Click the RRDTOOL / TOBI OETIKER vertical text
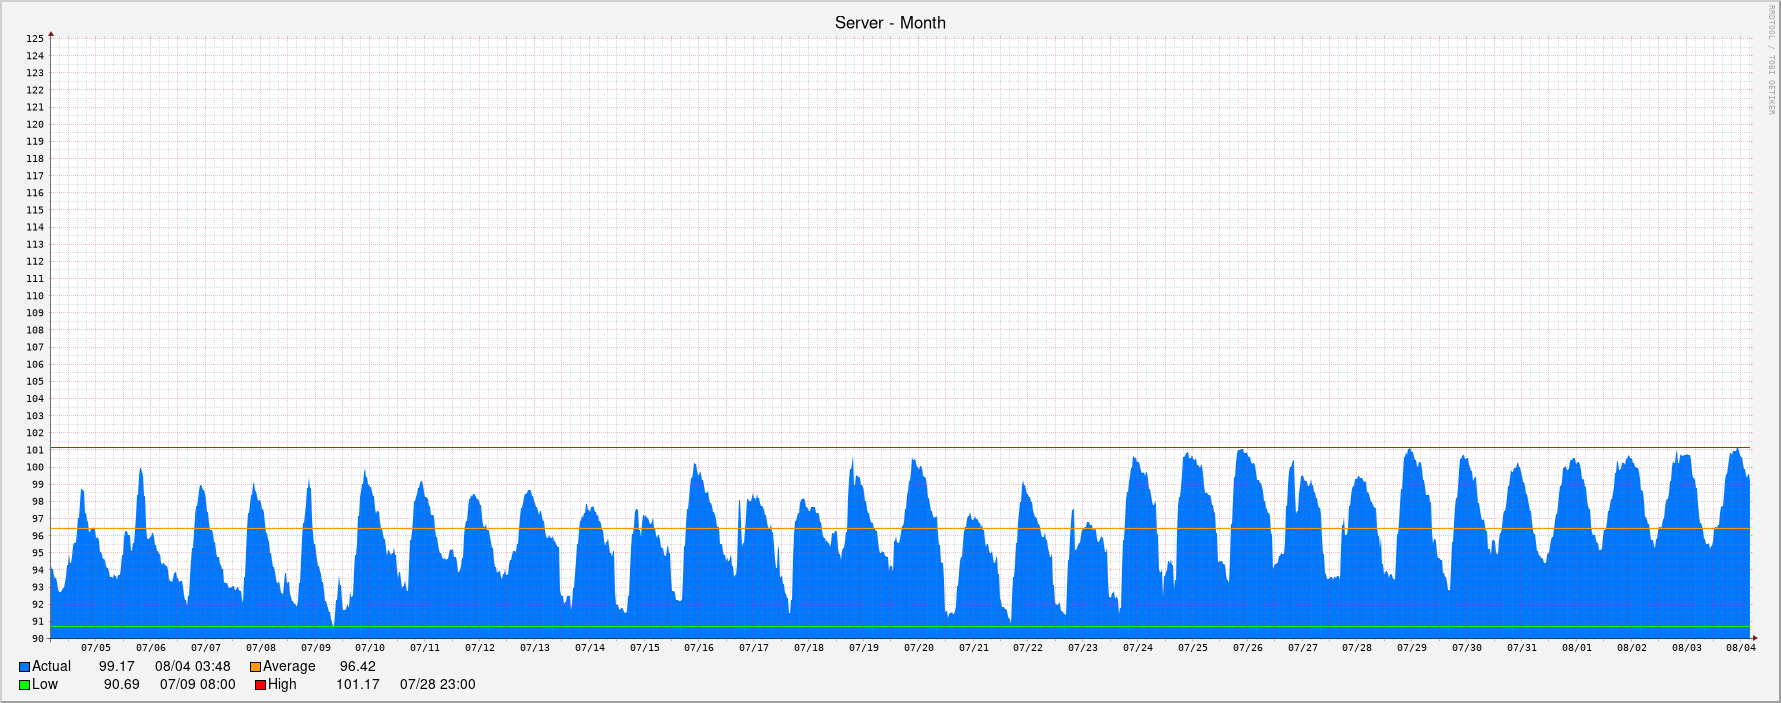The height and width of the screenshot is (703, 1781). (x=1771, y=59)
